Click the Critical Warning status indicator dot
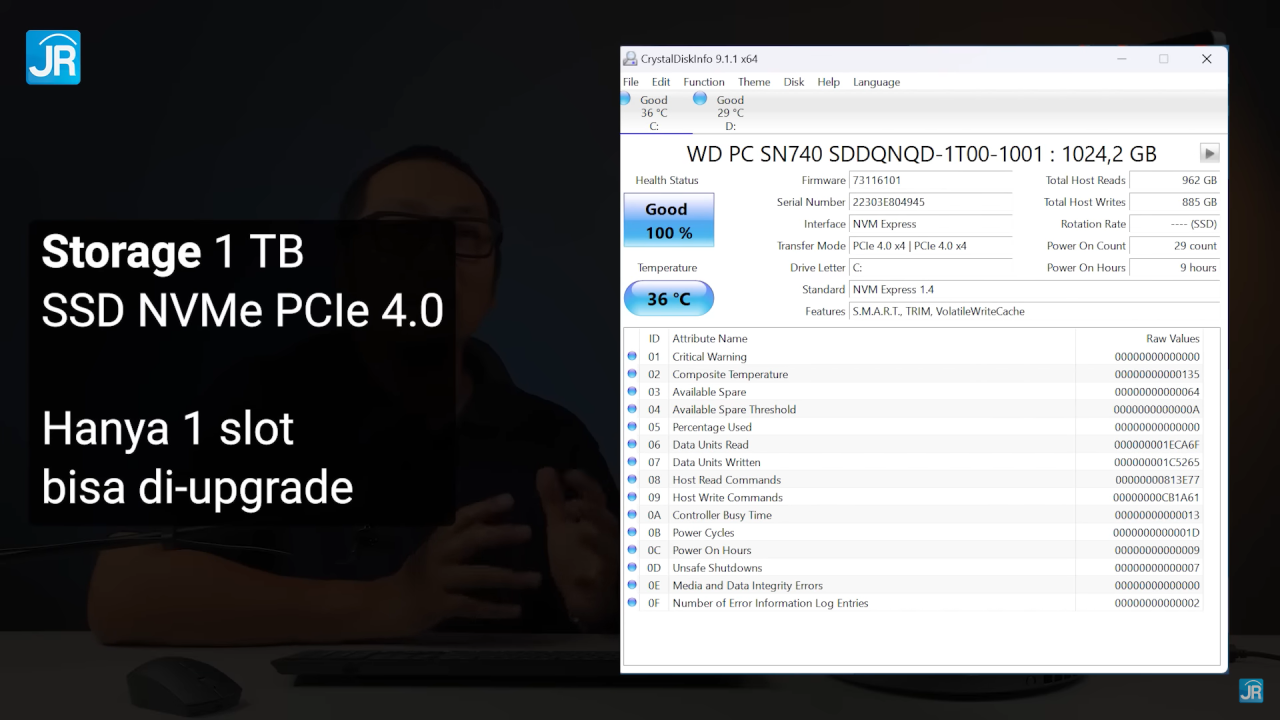This screenshot has width=1280, height=720. pos(632,356)
